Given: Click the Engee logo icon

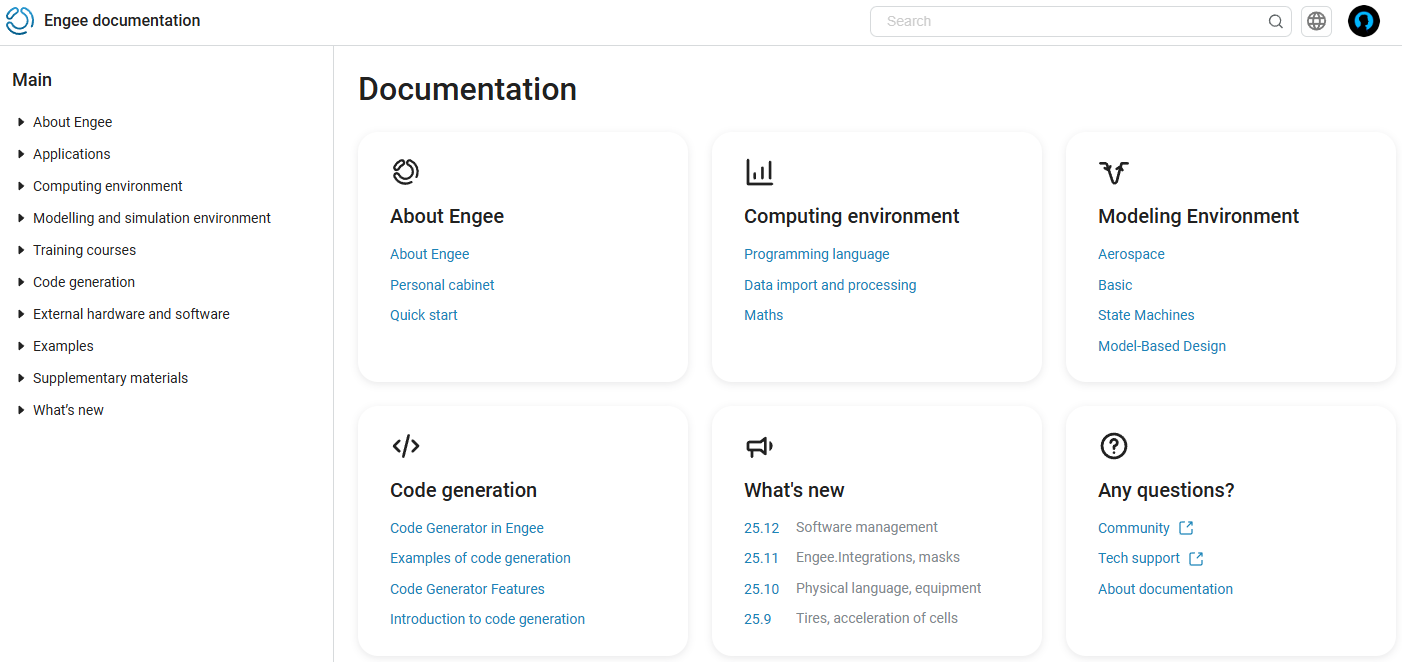Looking at the screenshot, I should (x=19, y=20).
